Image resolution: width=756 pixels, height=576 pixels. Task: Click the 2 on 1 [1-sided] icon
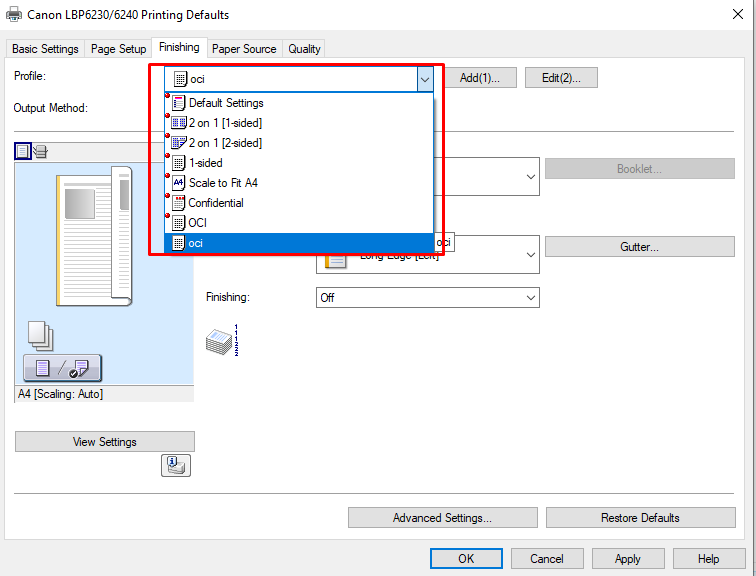pyautogui.click(x=179, y=123)
